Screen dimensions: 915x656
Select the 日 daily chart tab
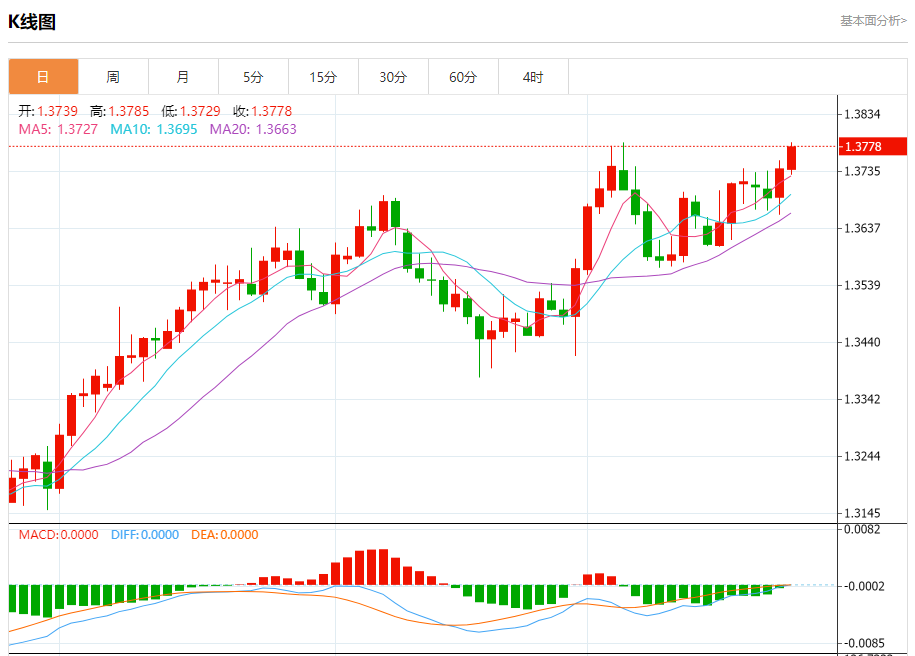(x=43, y=77)
